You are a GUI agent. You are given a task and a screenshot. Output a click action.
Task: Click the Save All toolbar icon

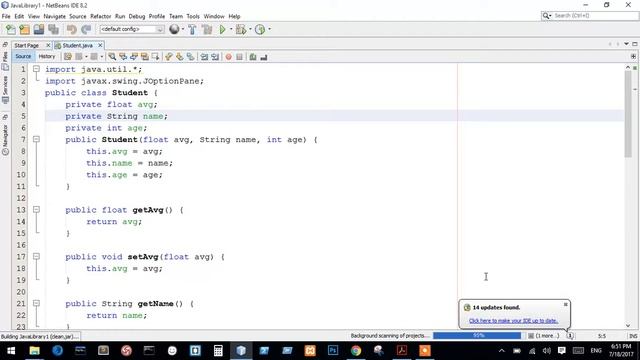[x=53, y=29]
